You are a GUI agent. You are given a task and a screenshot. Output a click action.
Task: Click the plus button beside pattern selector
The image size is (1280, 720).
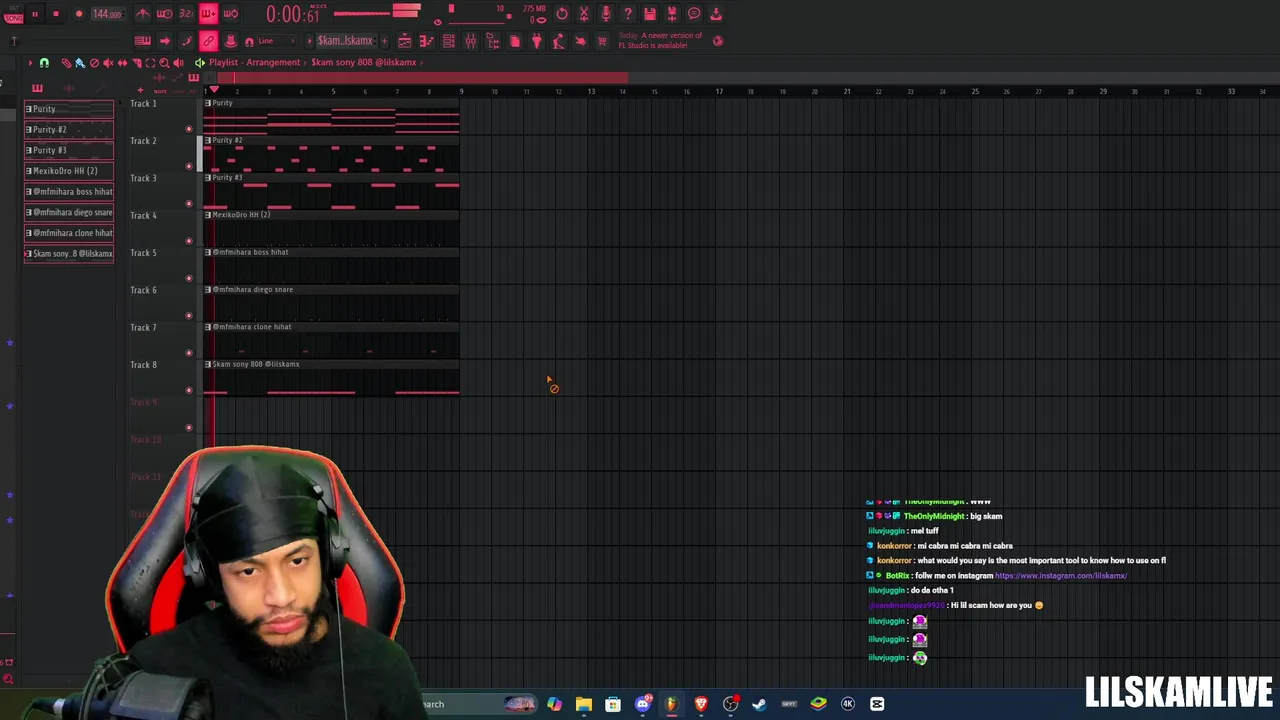click(382, 41)
